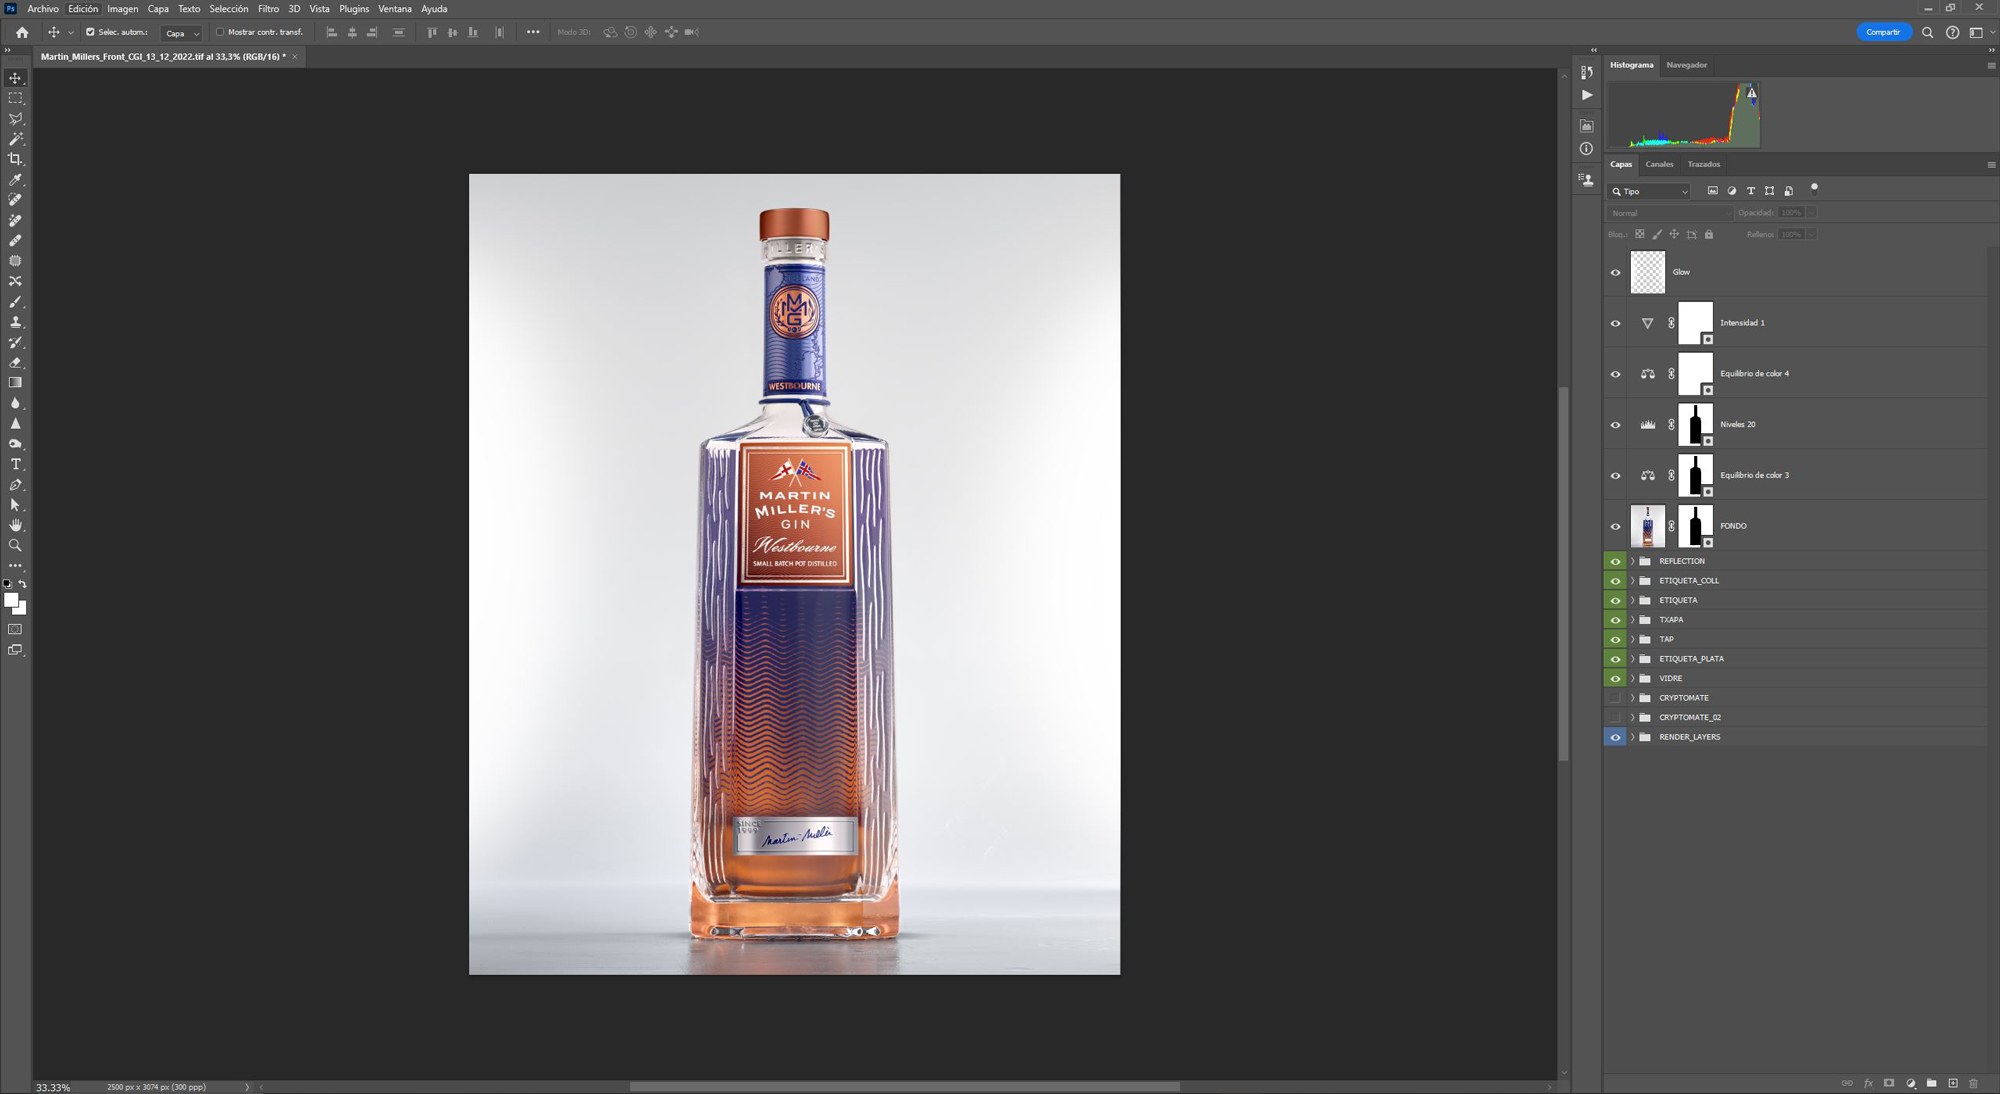Hide the REFLECTION group
Screen dimensions: 2000x1094
click(1615, 561)
